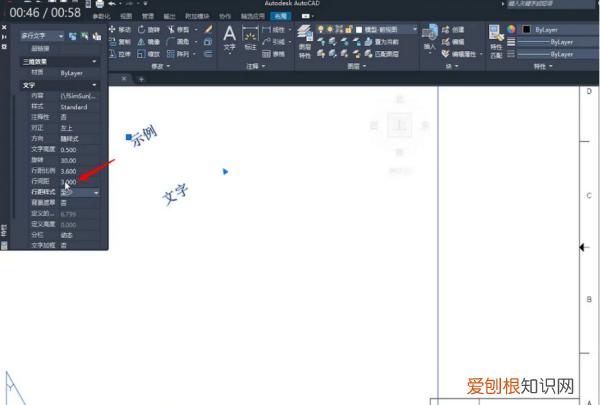Select the Rotate (旋转) tool
The width and height of the screenshot is (600, 405).
point(149,29)
